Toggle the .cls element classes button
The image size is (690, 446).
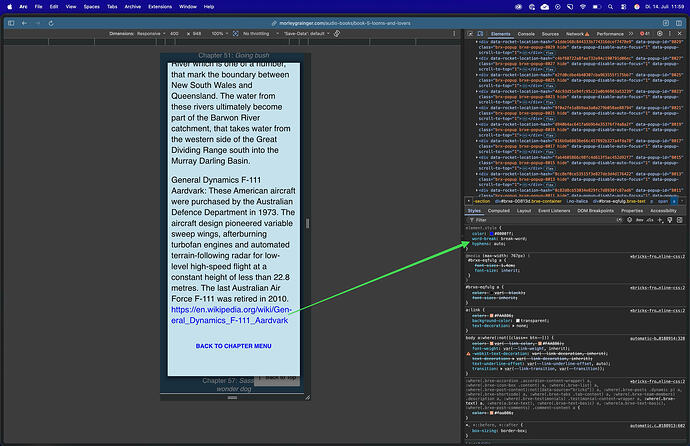coord(650,220)
